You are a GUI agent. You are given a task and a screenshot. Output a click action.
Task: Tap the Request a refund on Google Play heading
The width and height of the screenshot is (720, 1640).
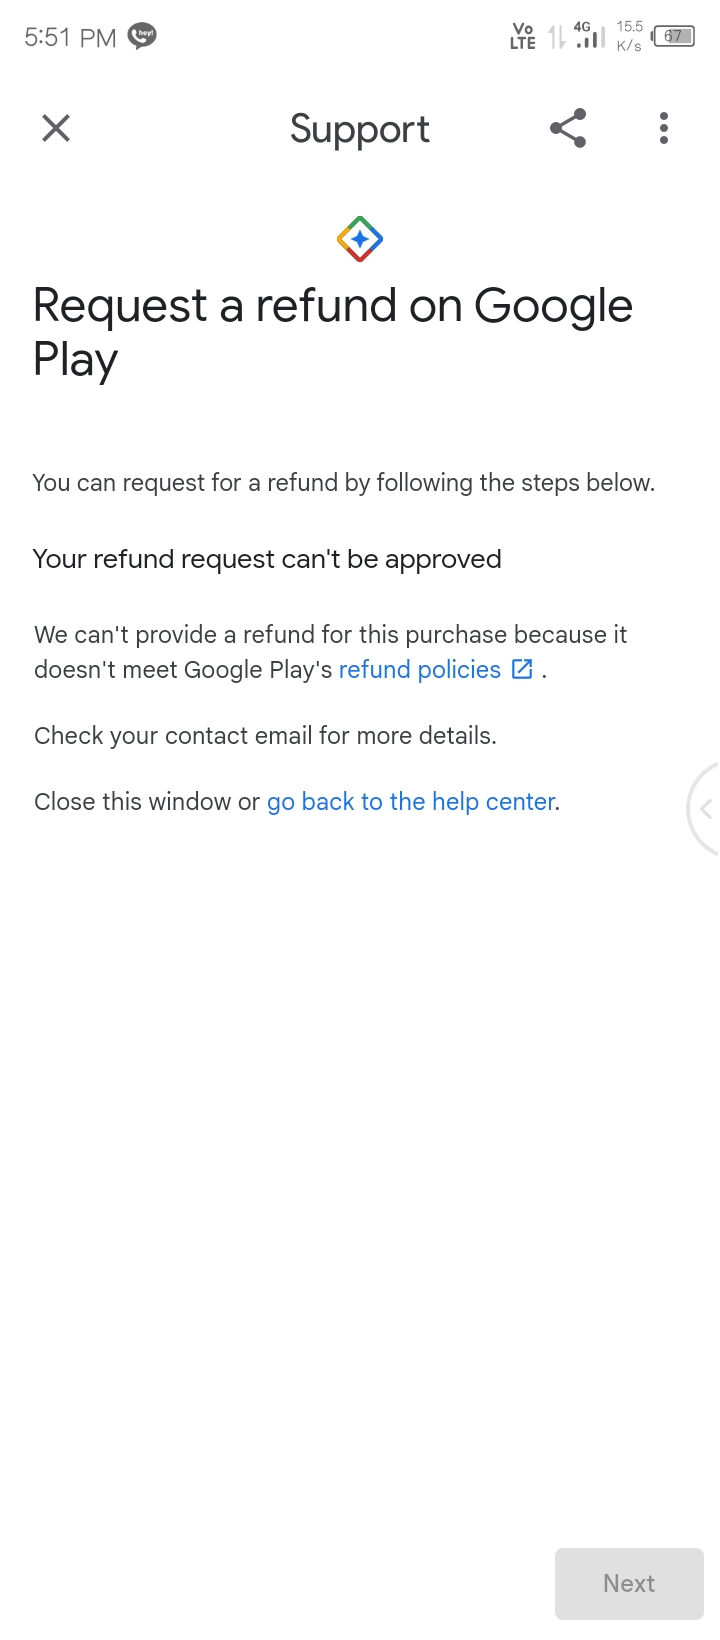[x=333, y=332]
